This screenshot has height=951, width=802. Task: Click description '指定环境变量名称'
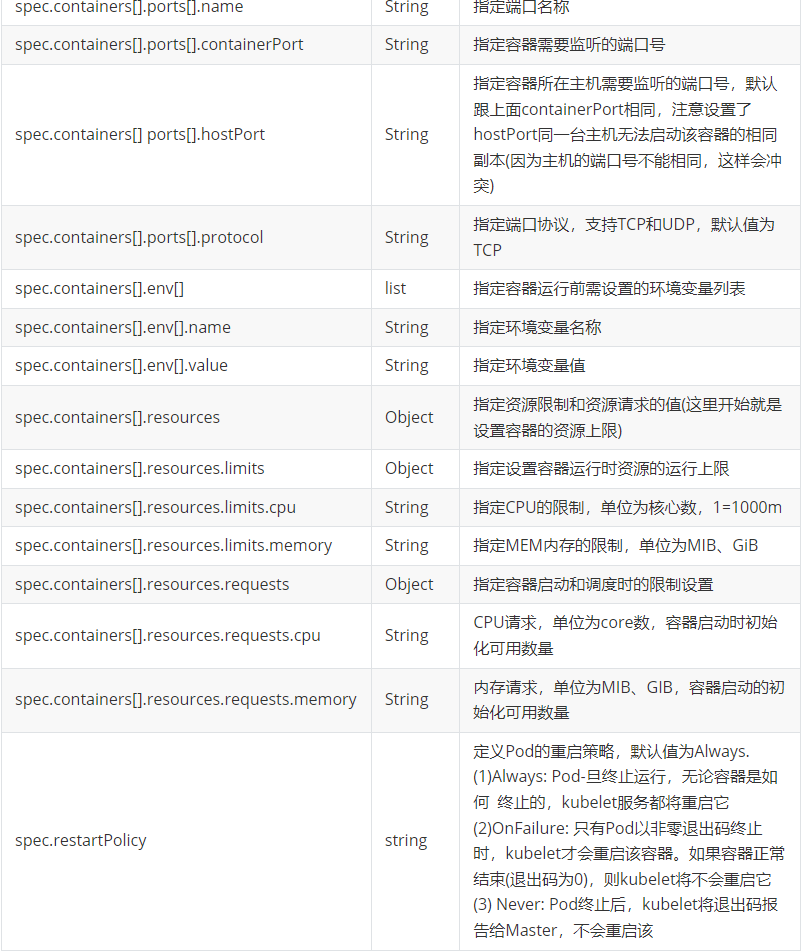[x=537, y=328]
